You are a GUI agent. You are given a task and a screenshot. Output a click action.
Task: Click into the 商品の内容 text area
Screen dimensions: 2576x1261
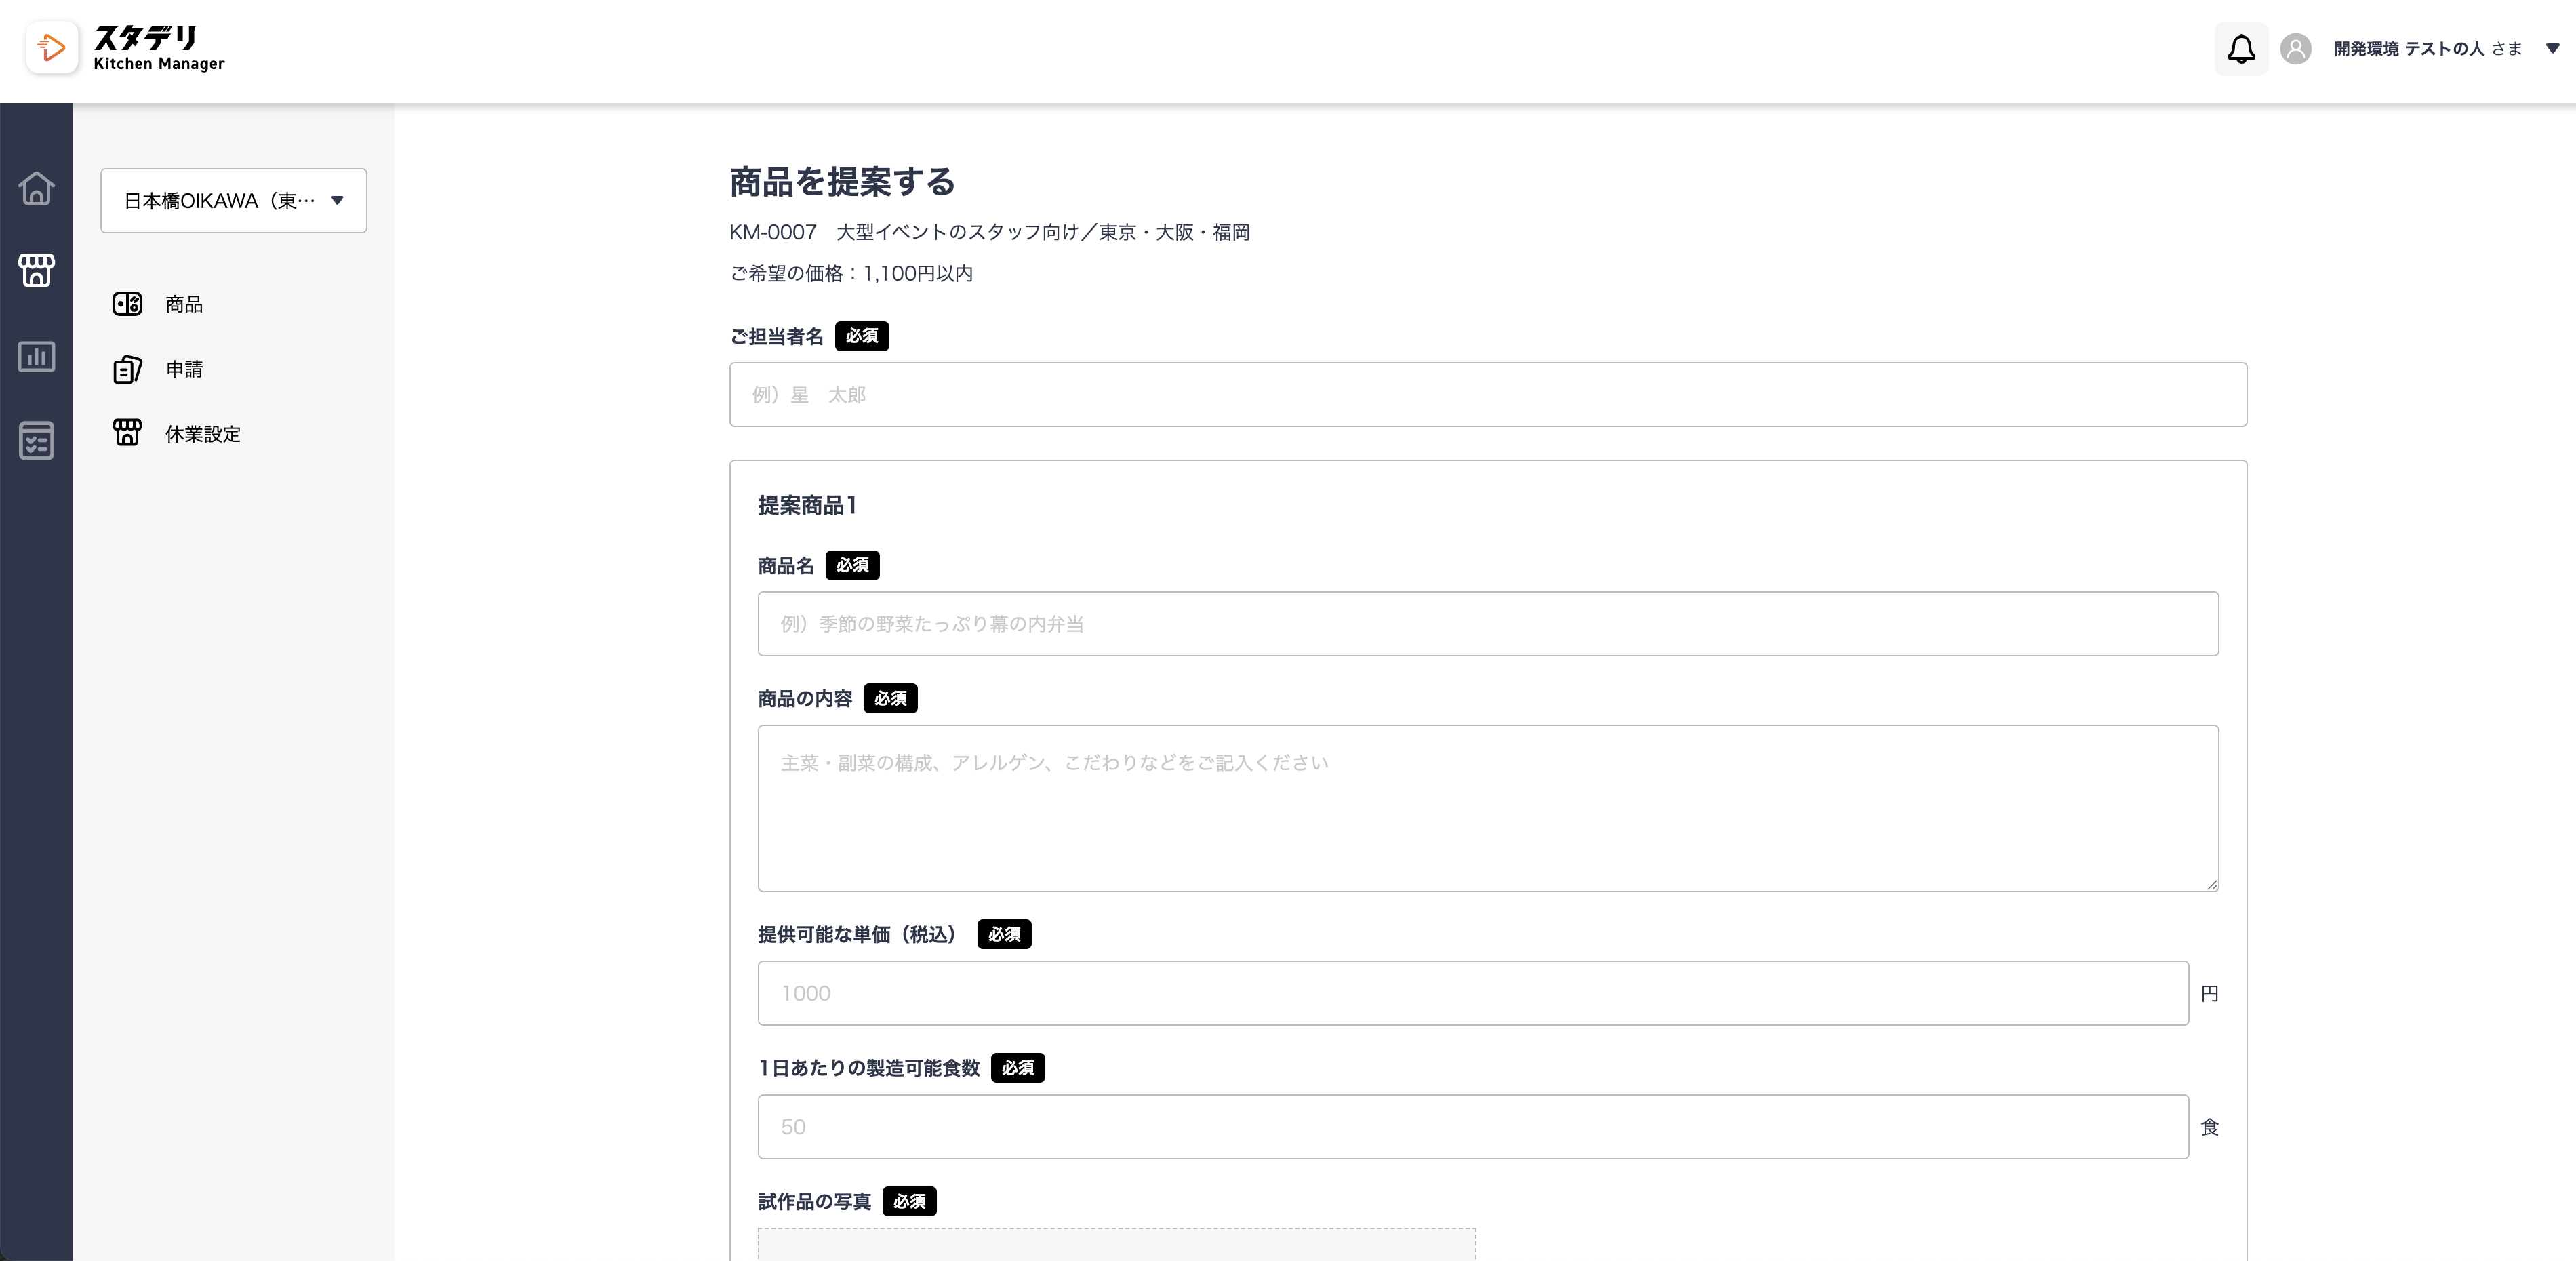[1487, 808]
